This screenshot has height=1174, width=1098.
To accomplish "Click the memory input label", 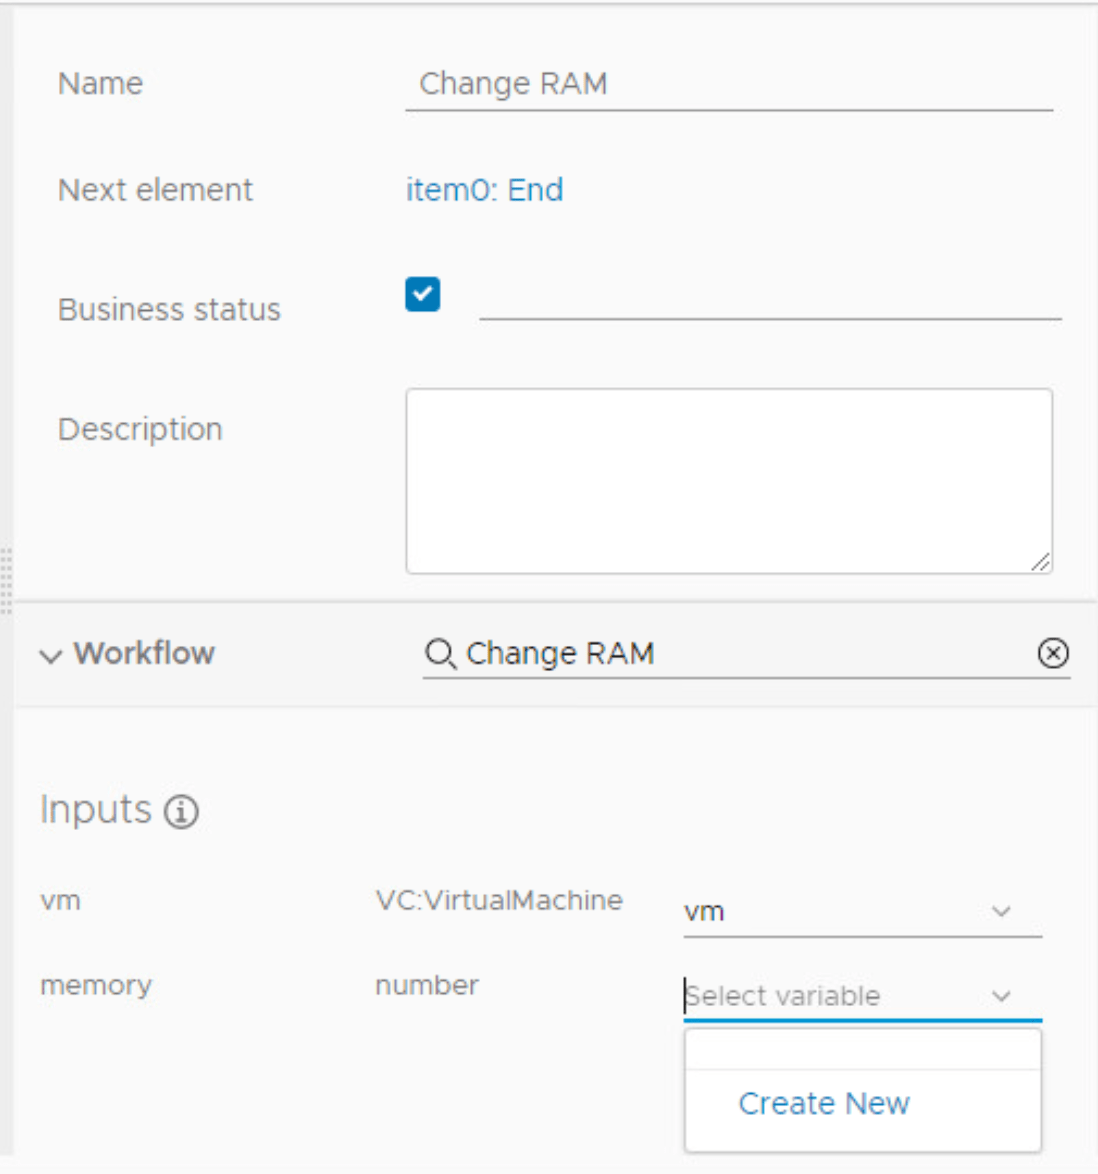I will click(x=96, y=985).
